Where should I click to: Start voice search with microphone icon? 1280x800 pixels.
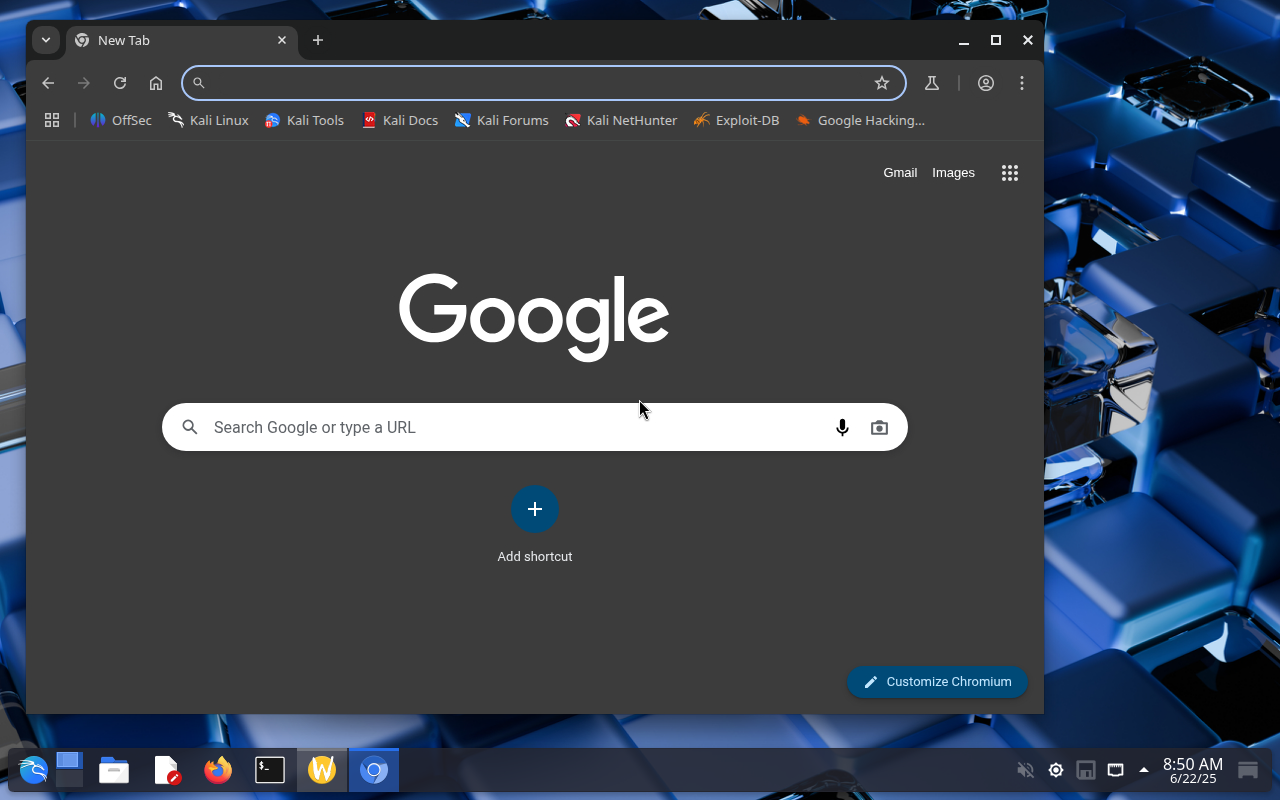click(842, 427)
